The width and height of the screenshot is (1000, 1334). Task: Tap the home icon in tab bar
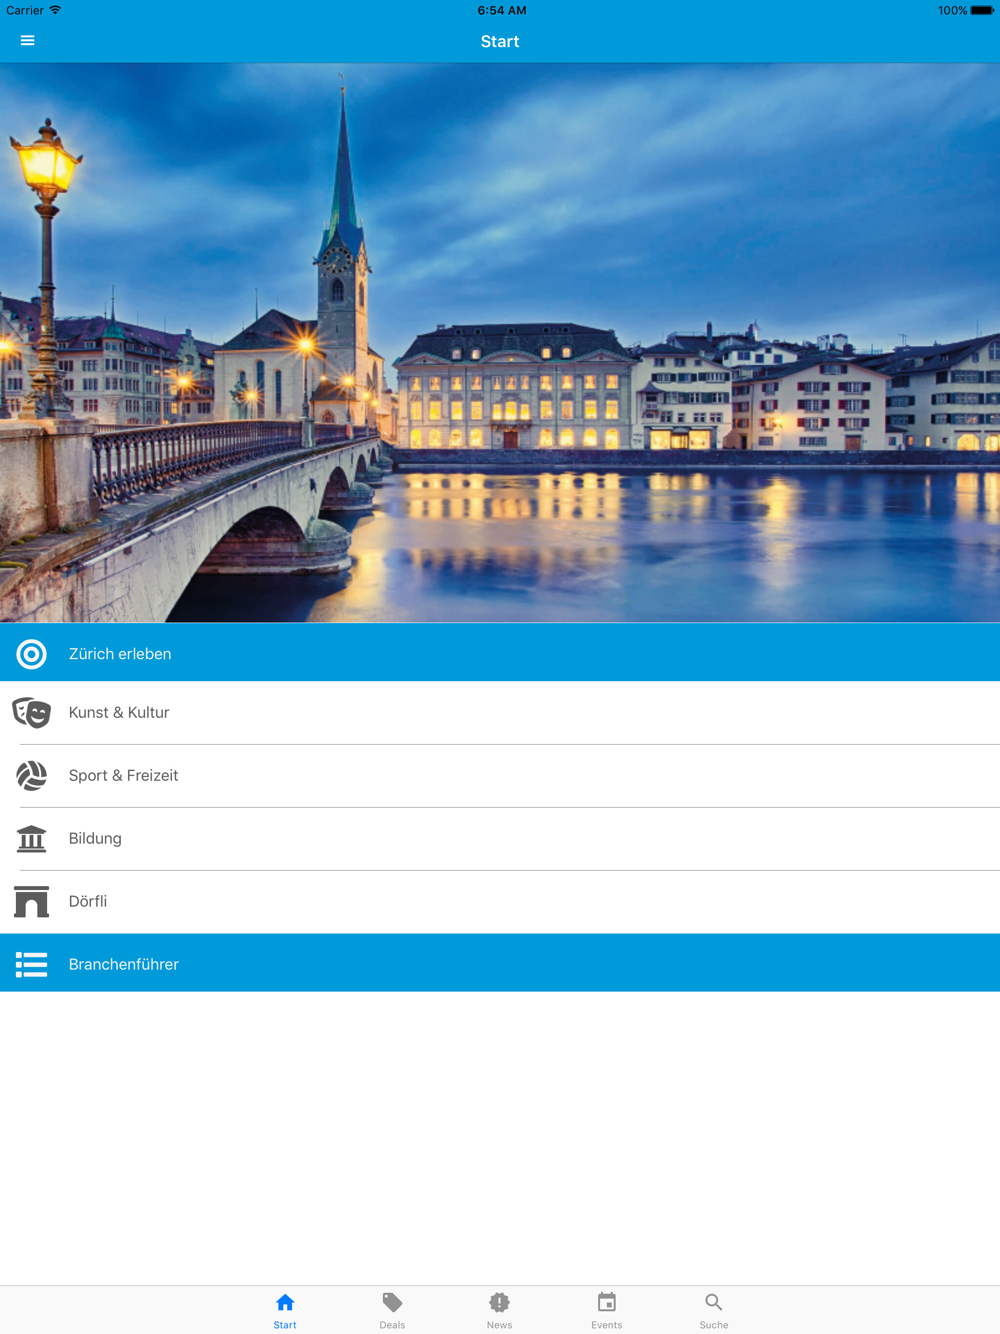[x=285, y=1302]
